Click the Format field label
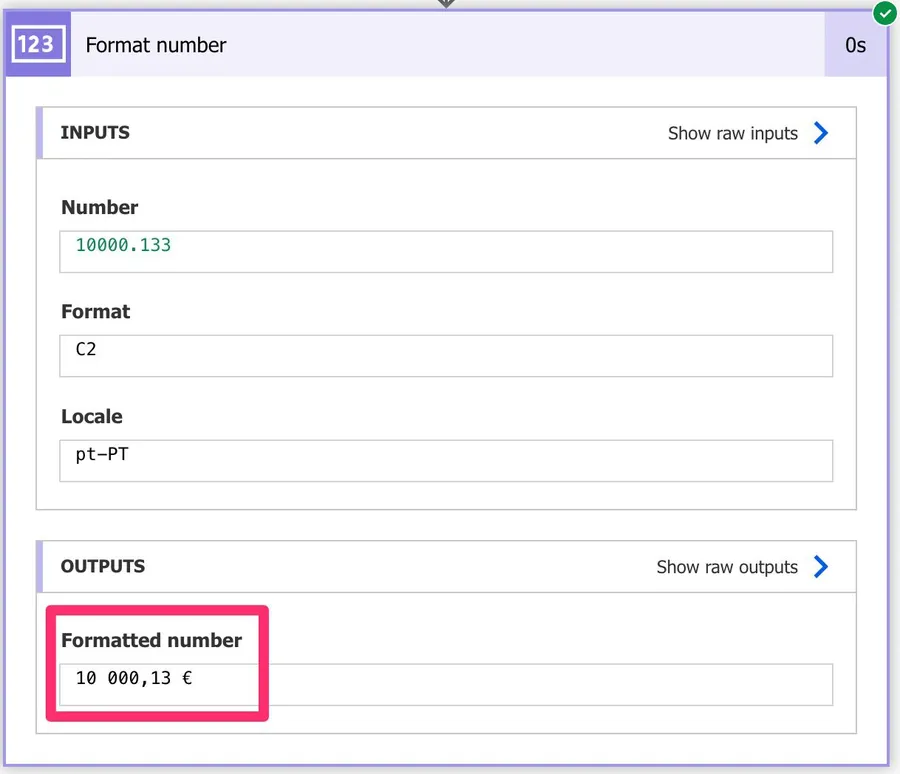The image size is (900, 774). pyautogui.click(x=95, y=312)
